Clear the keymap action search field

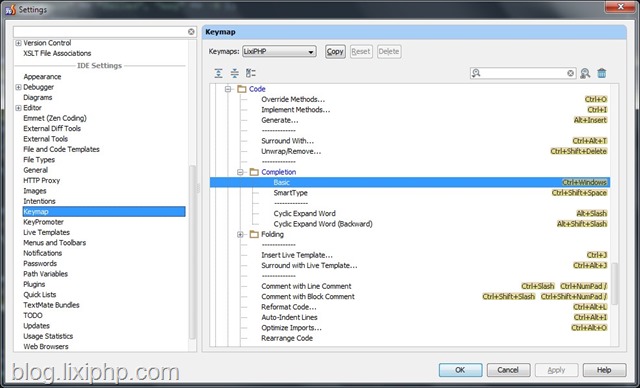pos(571,73)
